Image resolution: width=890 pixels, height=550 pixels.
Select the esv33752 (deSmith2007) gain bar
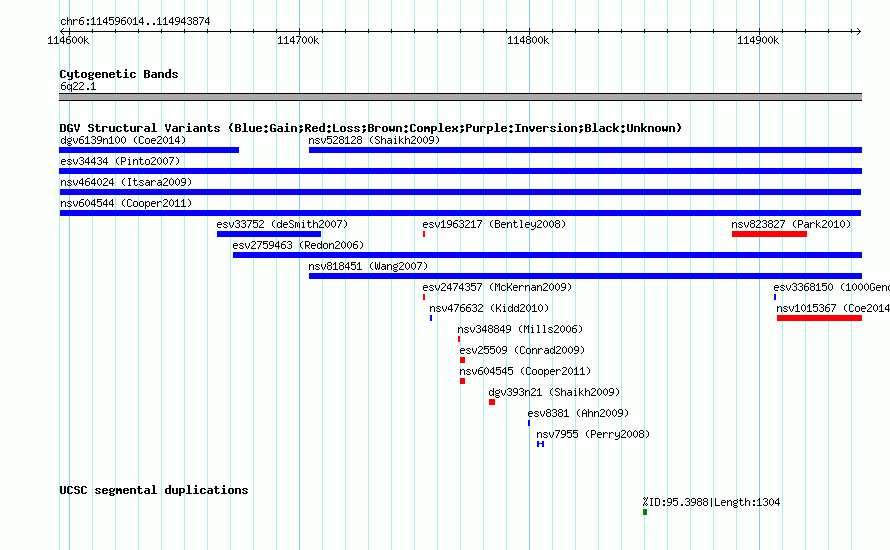[269, 234]
